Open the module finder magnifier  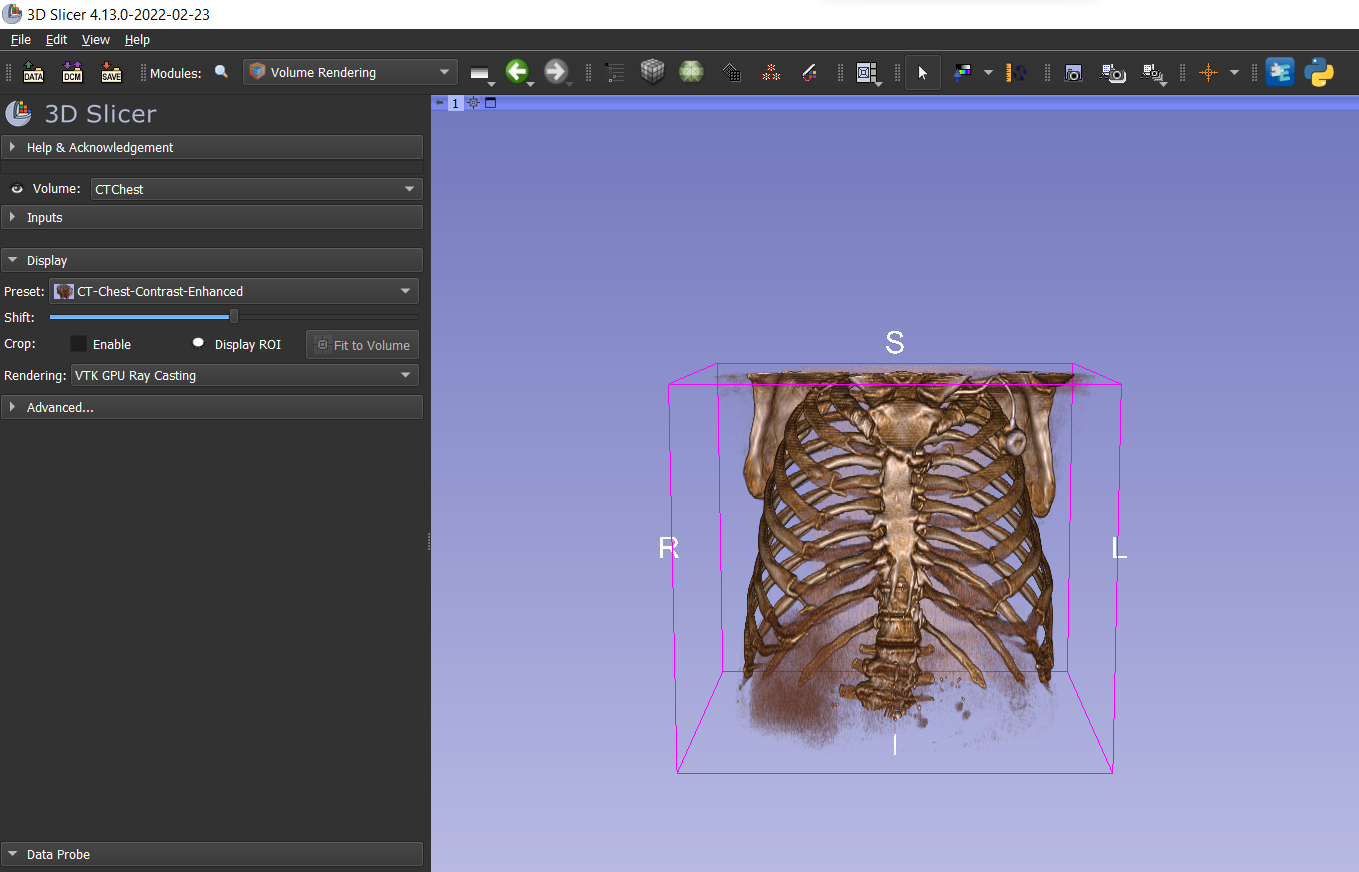pyautogui.click(x=221, y=72)
